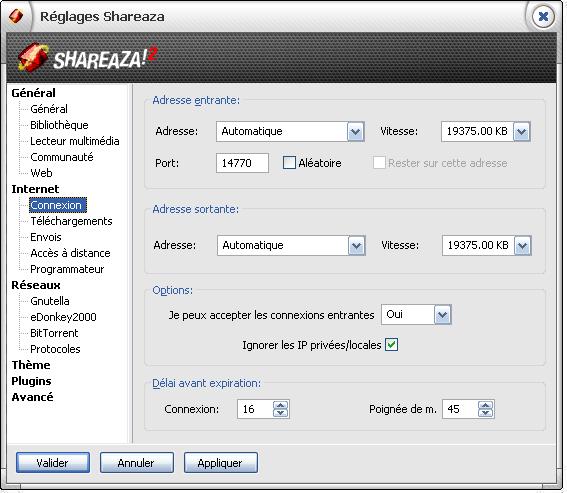The width and height of the screenshot is (567, 493).
Task: Open Accès à distance settings
Action: 70,253
